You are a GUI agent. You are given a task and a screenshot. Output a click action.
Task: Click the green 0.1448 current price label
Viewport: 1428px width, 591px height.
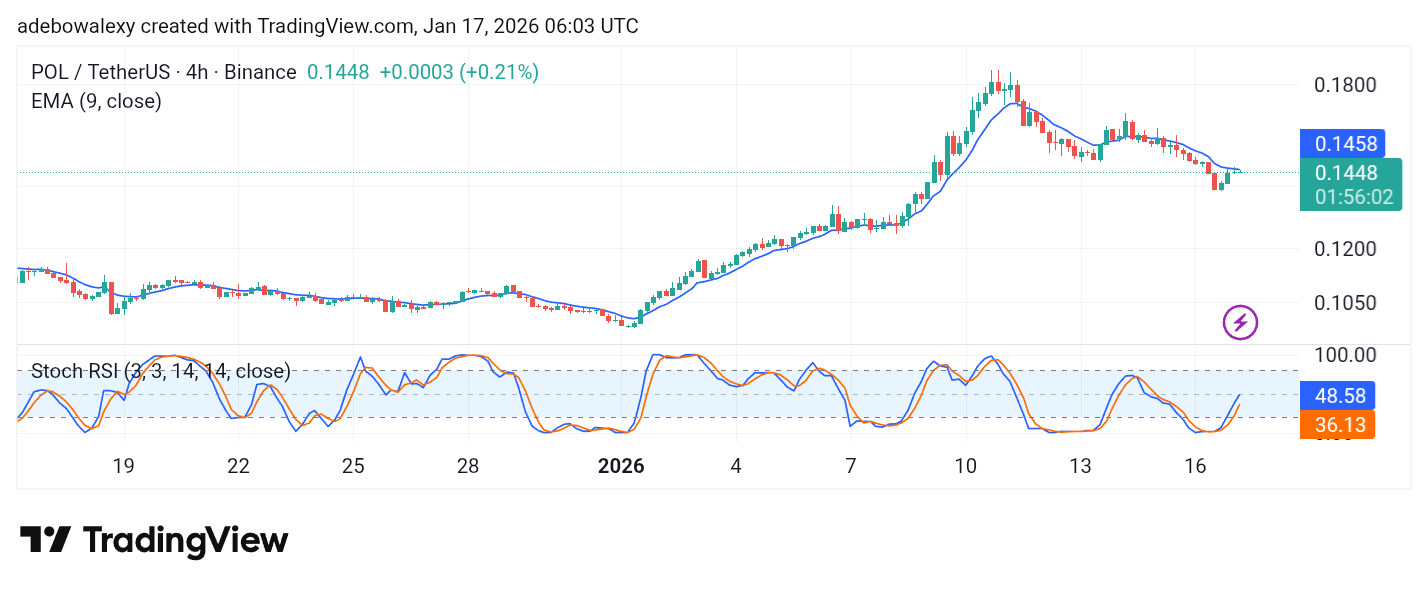tap(1345, 173)
